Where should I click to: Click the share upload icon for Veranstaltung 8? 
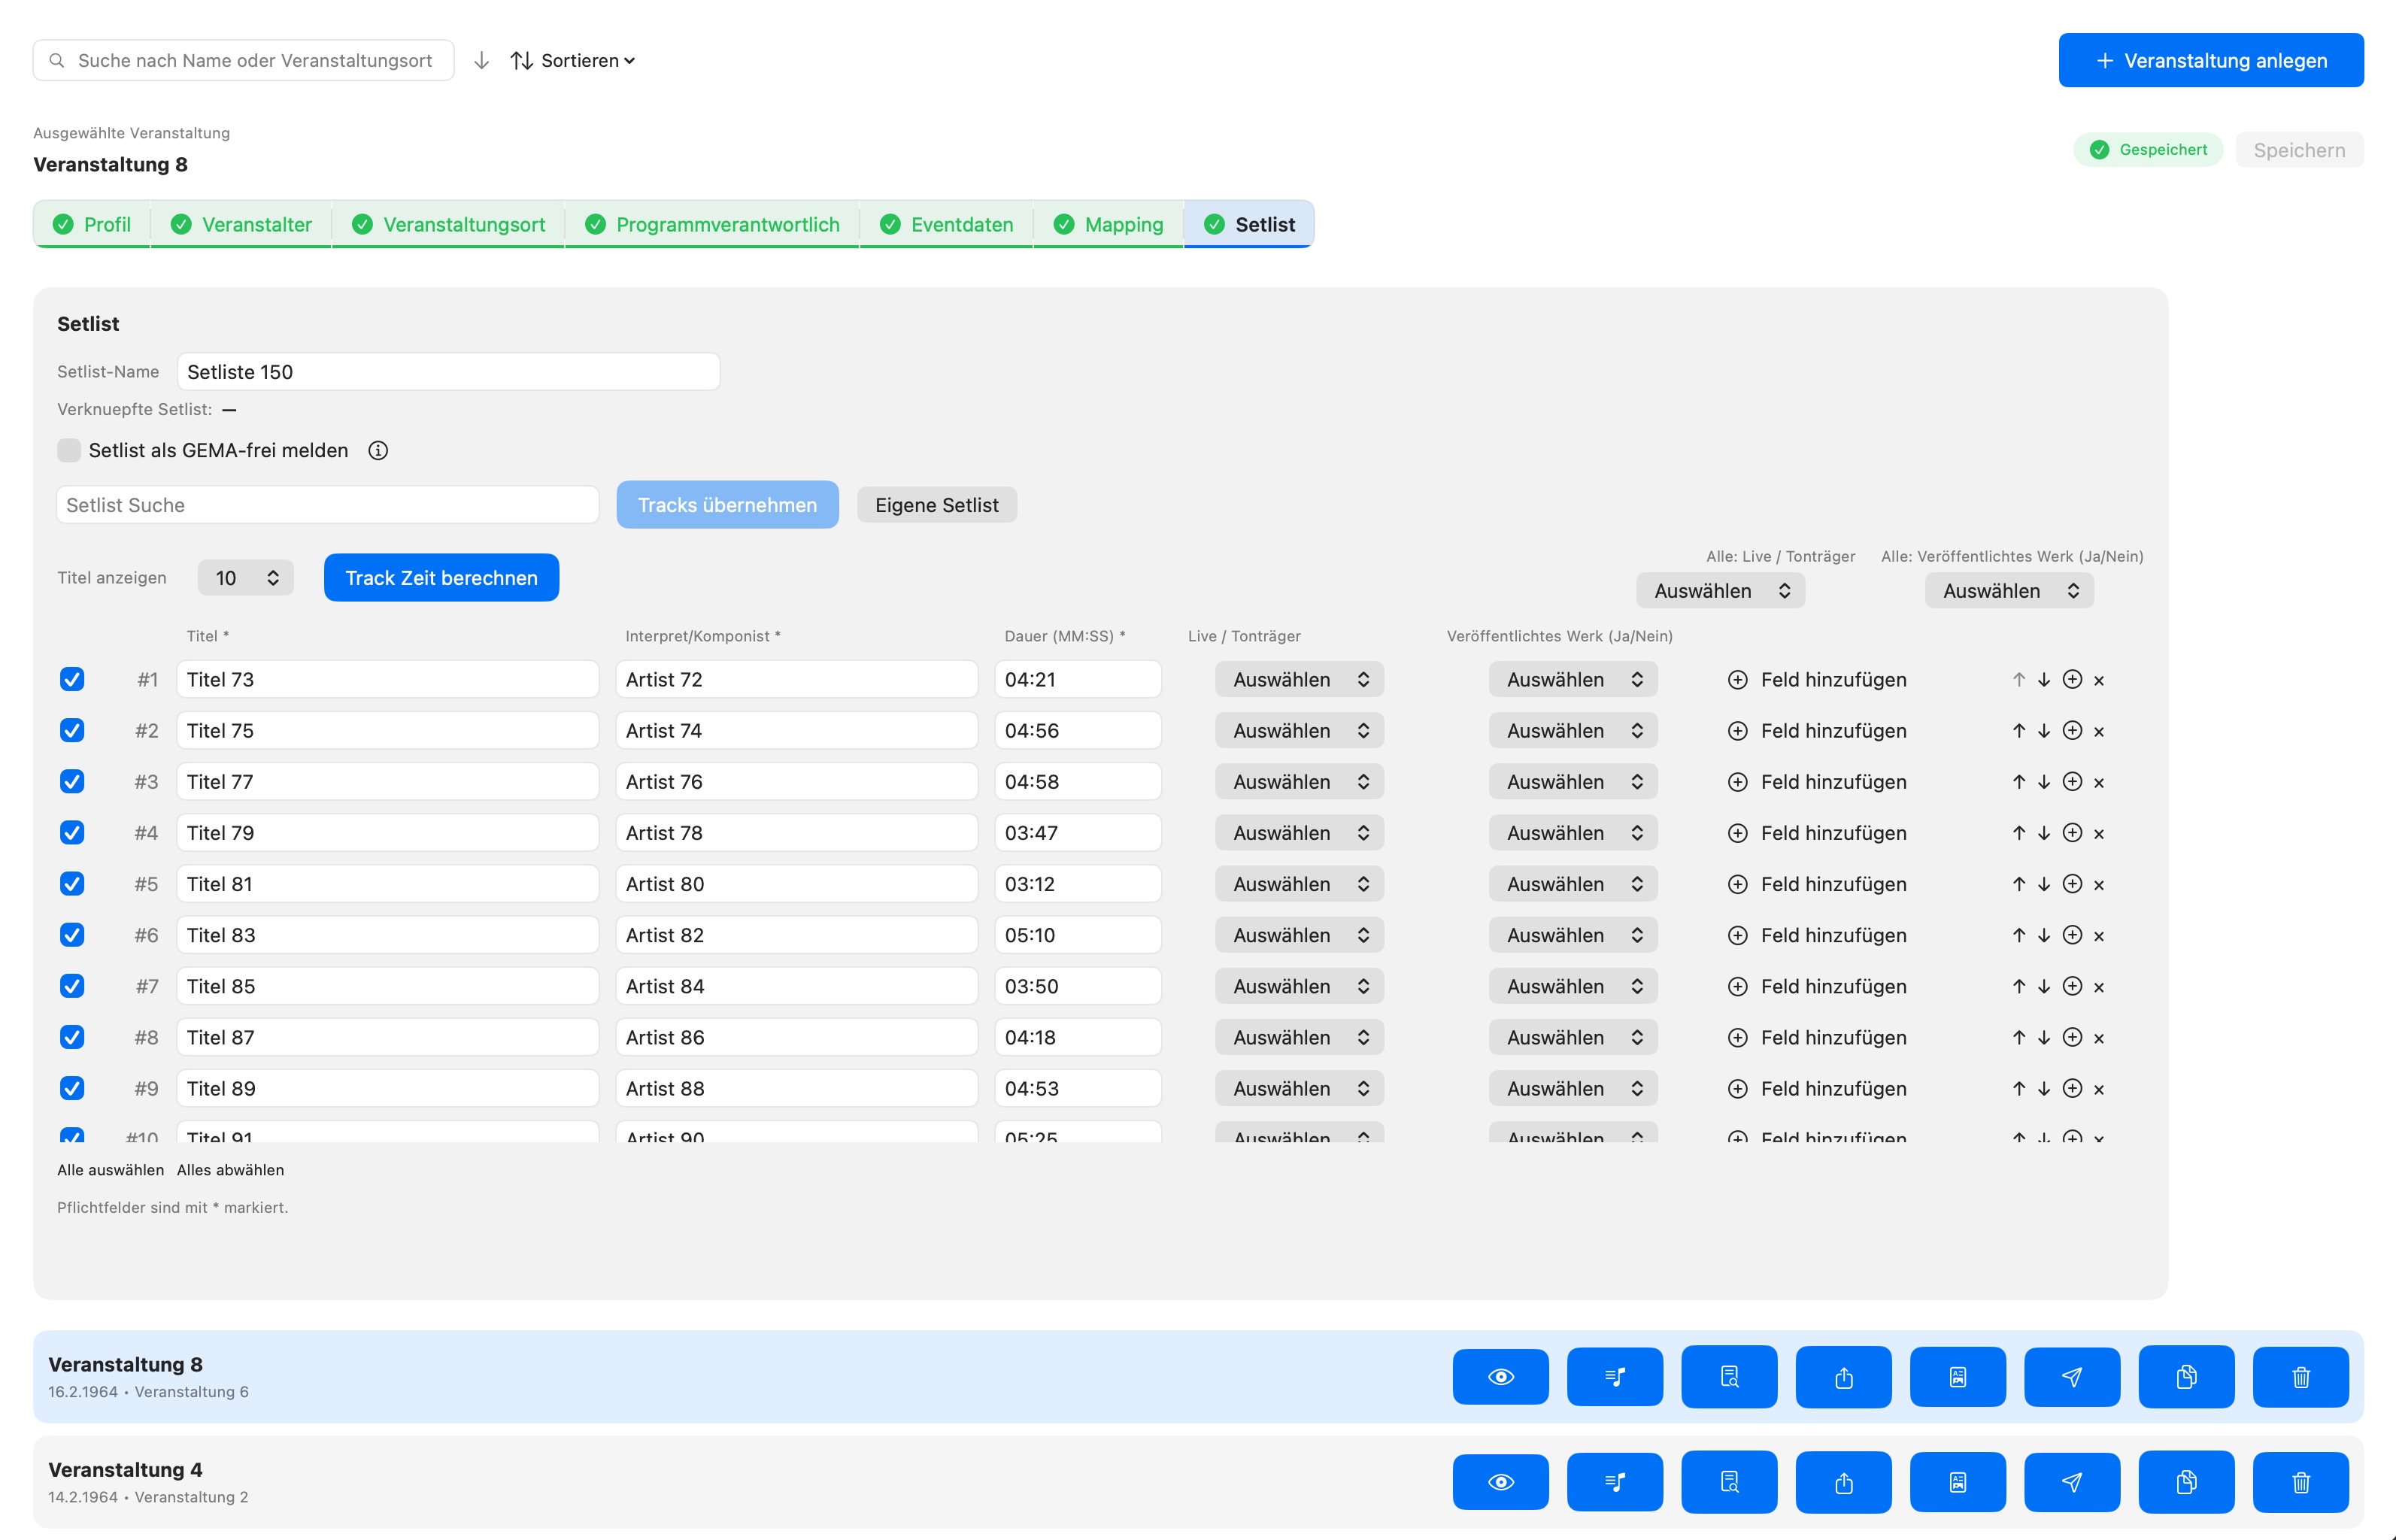[1843, 1377]
